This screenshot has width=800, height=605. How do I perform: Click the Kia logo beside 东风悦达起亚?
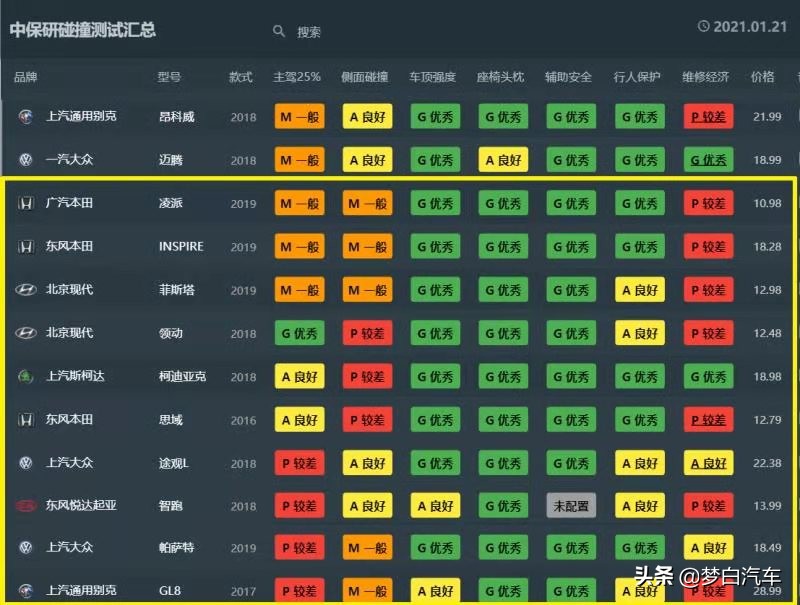click(x=26, y=506)
